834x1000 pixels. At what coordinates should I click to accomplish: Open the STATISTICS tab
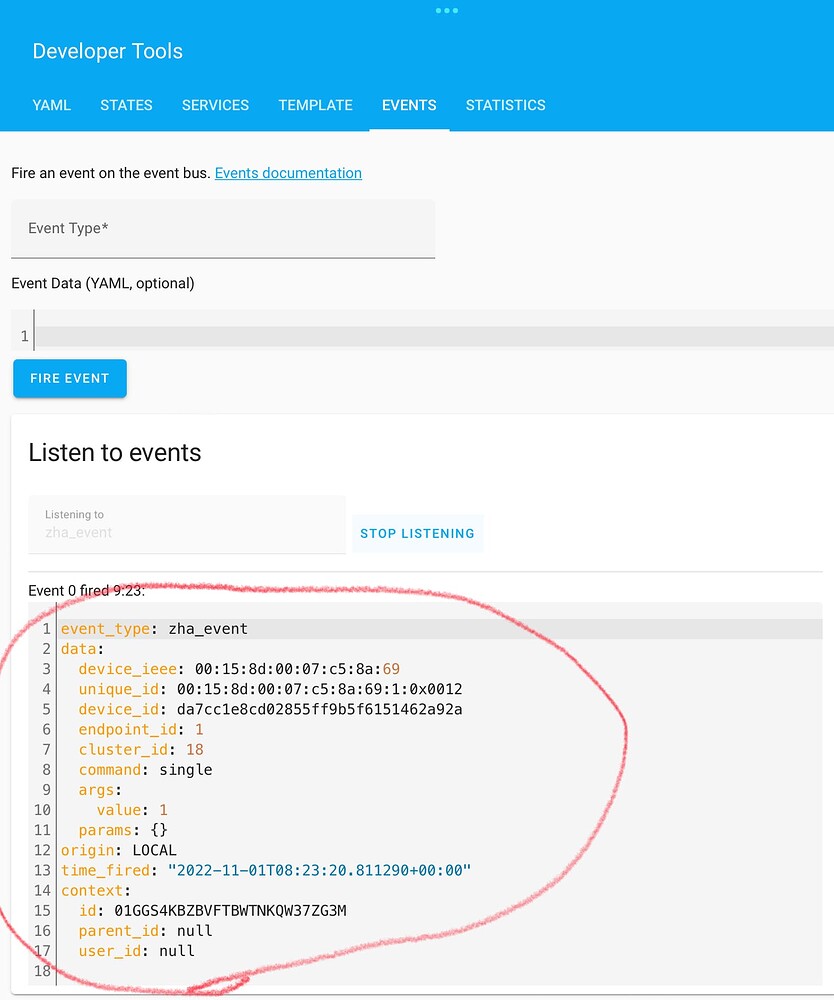pos(505,105)
